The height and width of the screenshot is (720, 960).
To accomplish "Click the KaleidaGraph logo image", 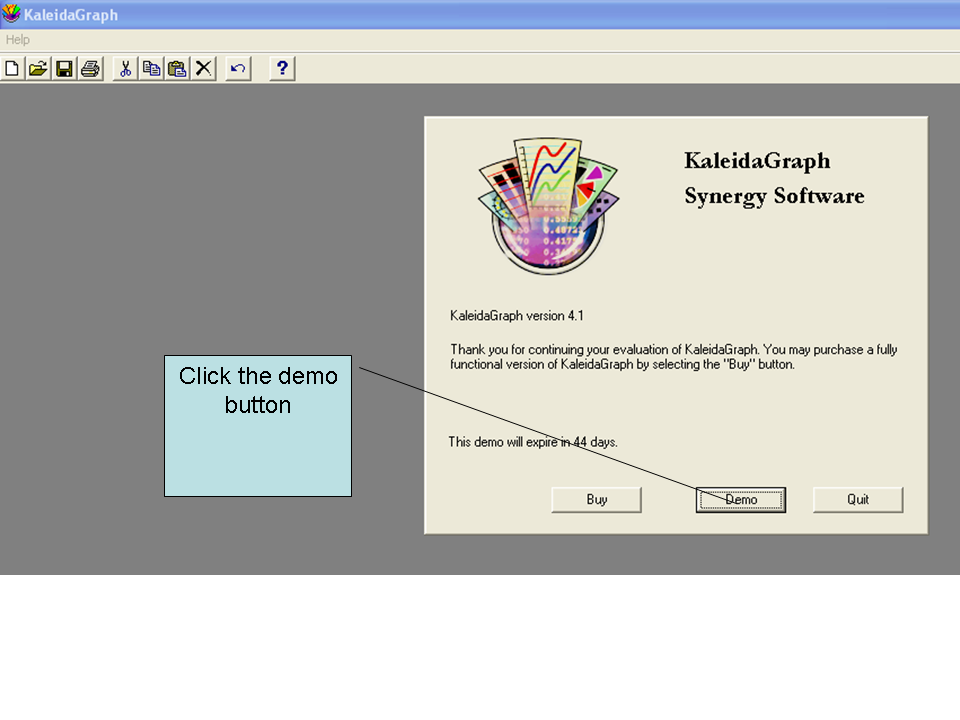I will (548, 206).
